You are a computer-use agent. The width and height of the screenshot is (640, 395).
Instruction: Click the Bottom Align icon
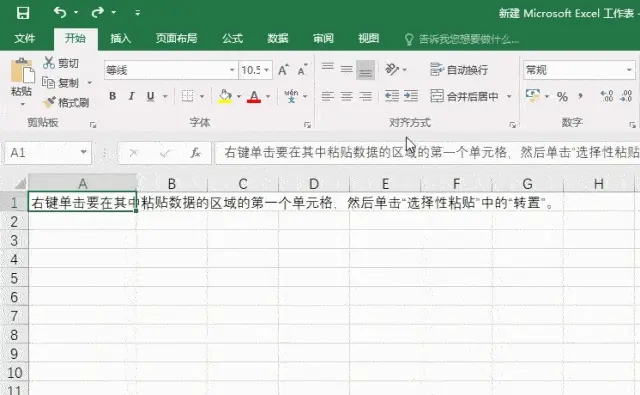(365, 69)
